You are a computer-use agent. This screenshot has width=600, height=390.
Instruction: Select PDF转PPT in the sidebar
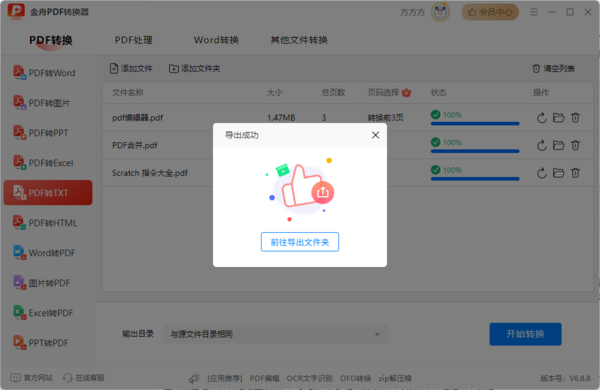pyautogui.click(x=48, y=133)
